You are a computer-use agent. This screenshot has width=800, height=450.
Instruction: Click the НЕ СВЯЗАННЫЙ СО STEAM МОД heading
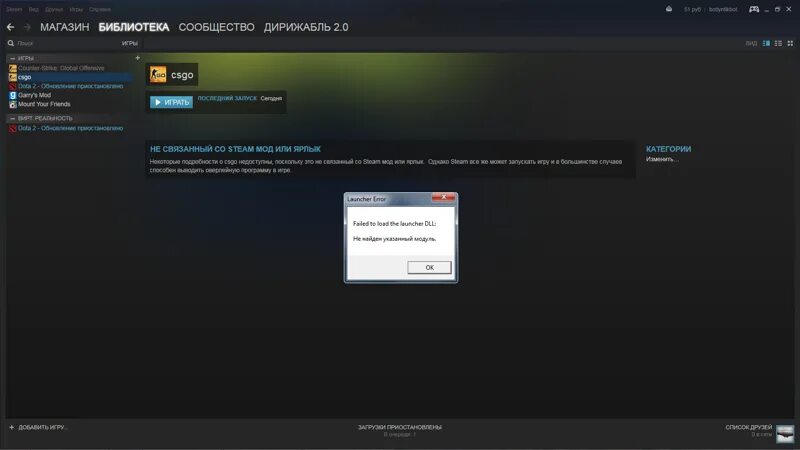pyautogui.click(x=235, y=149)
